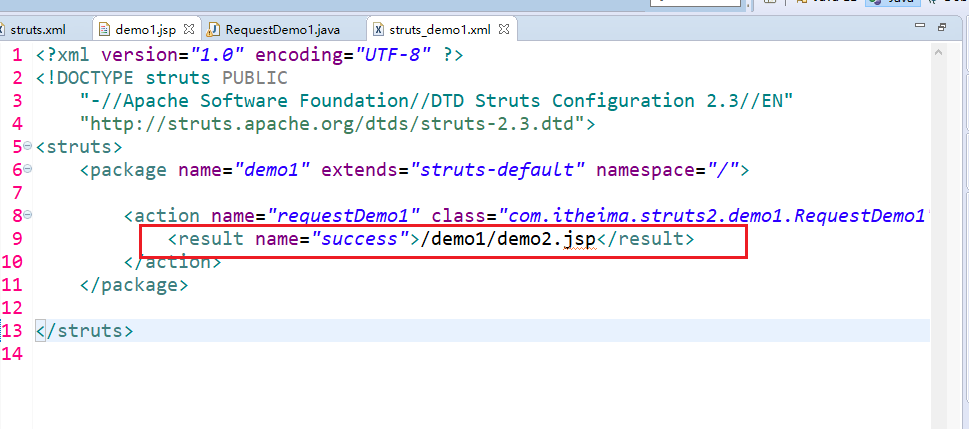Click the Apache Software Foundation DTD string
This screenshot has height=429, width=969.
pyautogui.click(x=437, y=101)
